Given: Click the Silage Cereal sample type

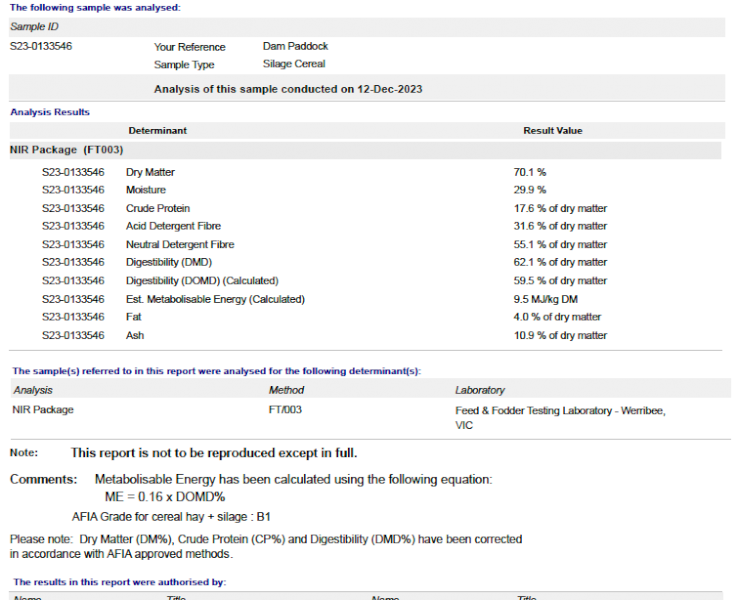Looking at the screenshot, I should click(294, 64).
